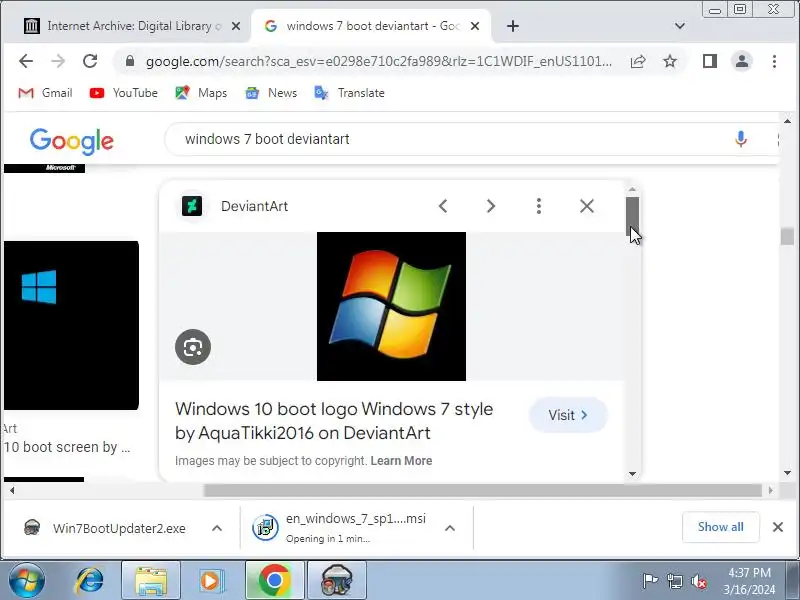Image resolution: width=800 pixels, height=600 pixels.
Task: Open News bookmark
Action: pyautogui.click(x=271, y=93)
